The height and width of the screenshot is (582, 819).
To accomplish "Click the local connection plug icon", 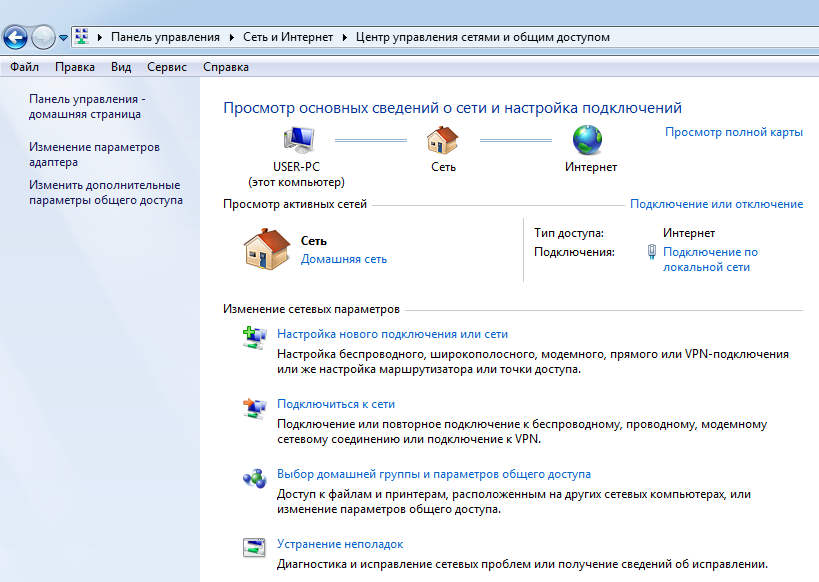I will pyautogui.click(x=651, y=252).
